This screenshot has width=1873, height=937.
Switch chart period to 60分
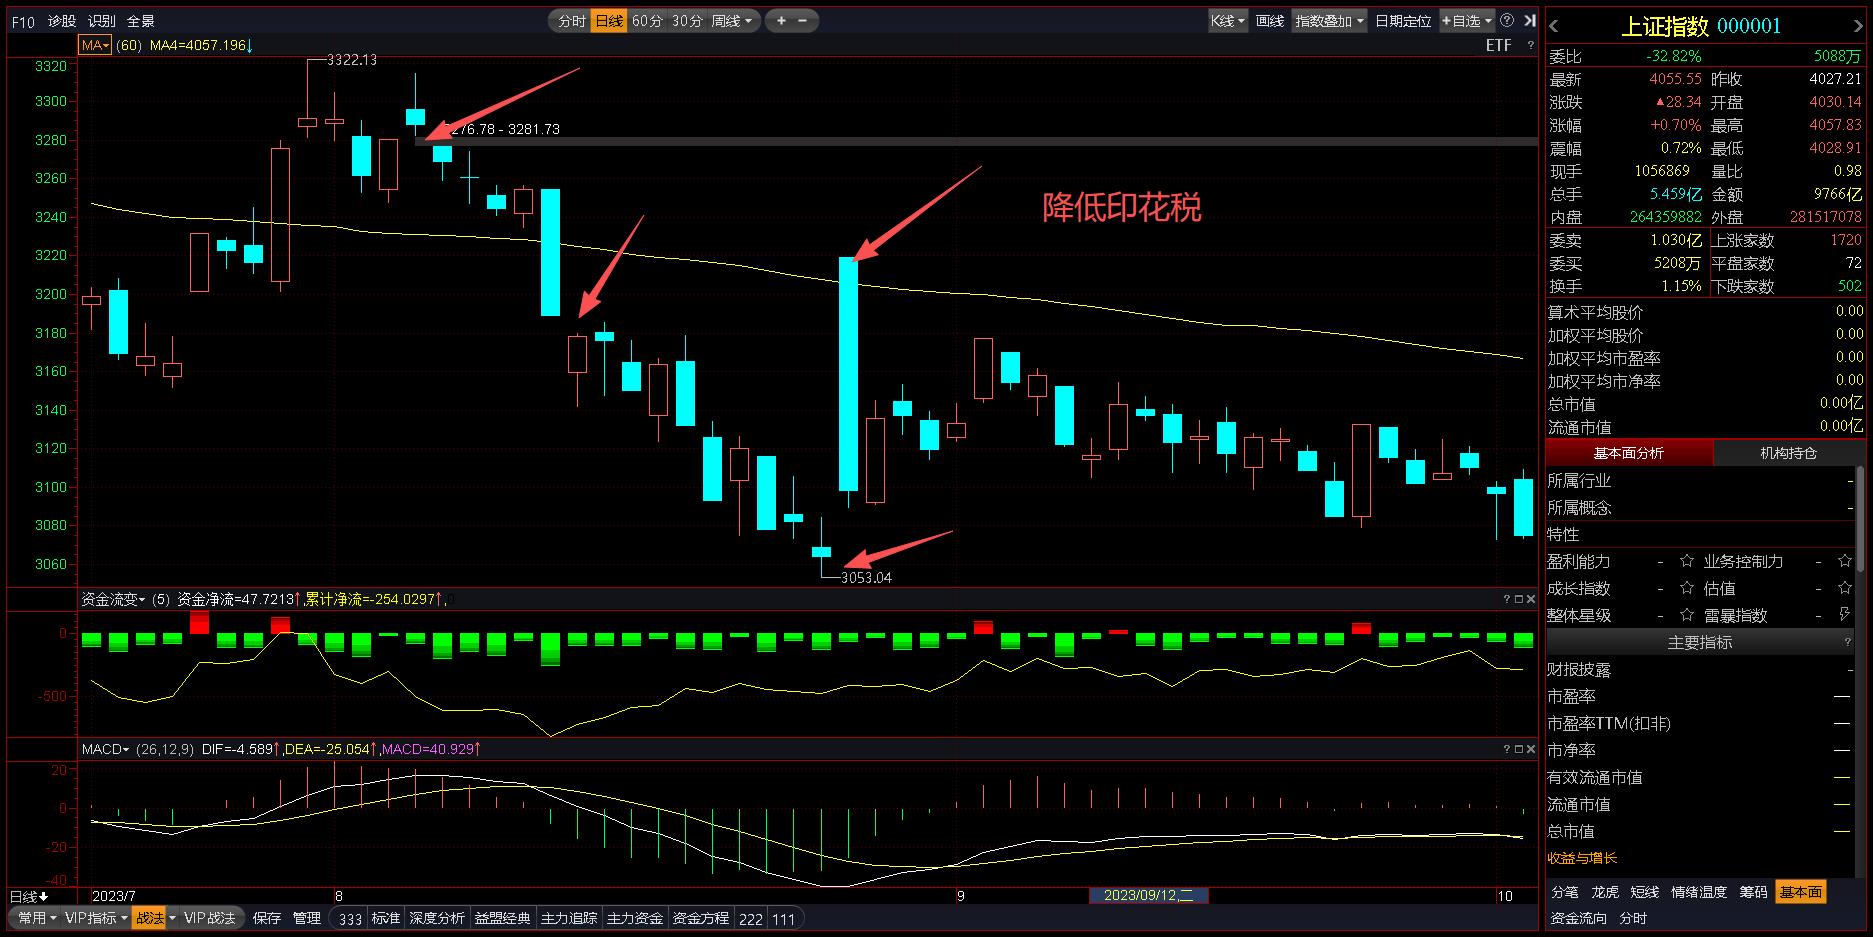(x=647, y=21)
